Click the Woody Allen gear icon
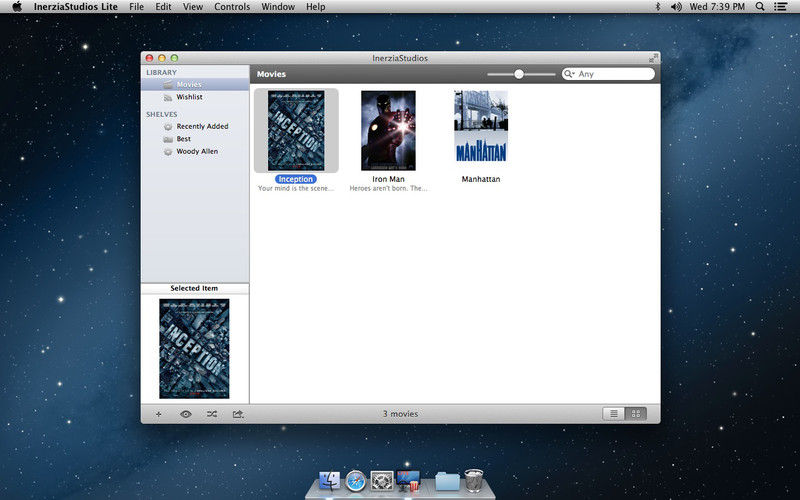 (x=168, y=152)
